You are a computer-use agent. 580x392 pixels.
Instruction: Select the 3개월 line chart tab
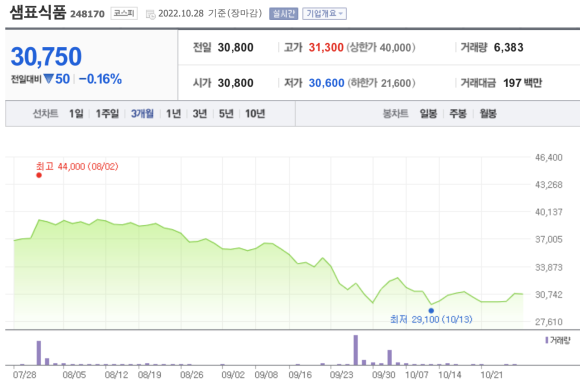click(142, 114)
